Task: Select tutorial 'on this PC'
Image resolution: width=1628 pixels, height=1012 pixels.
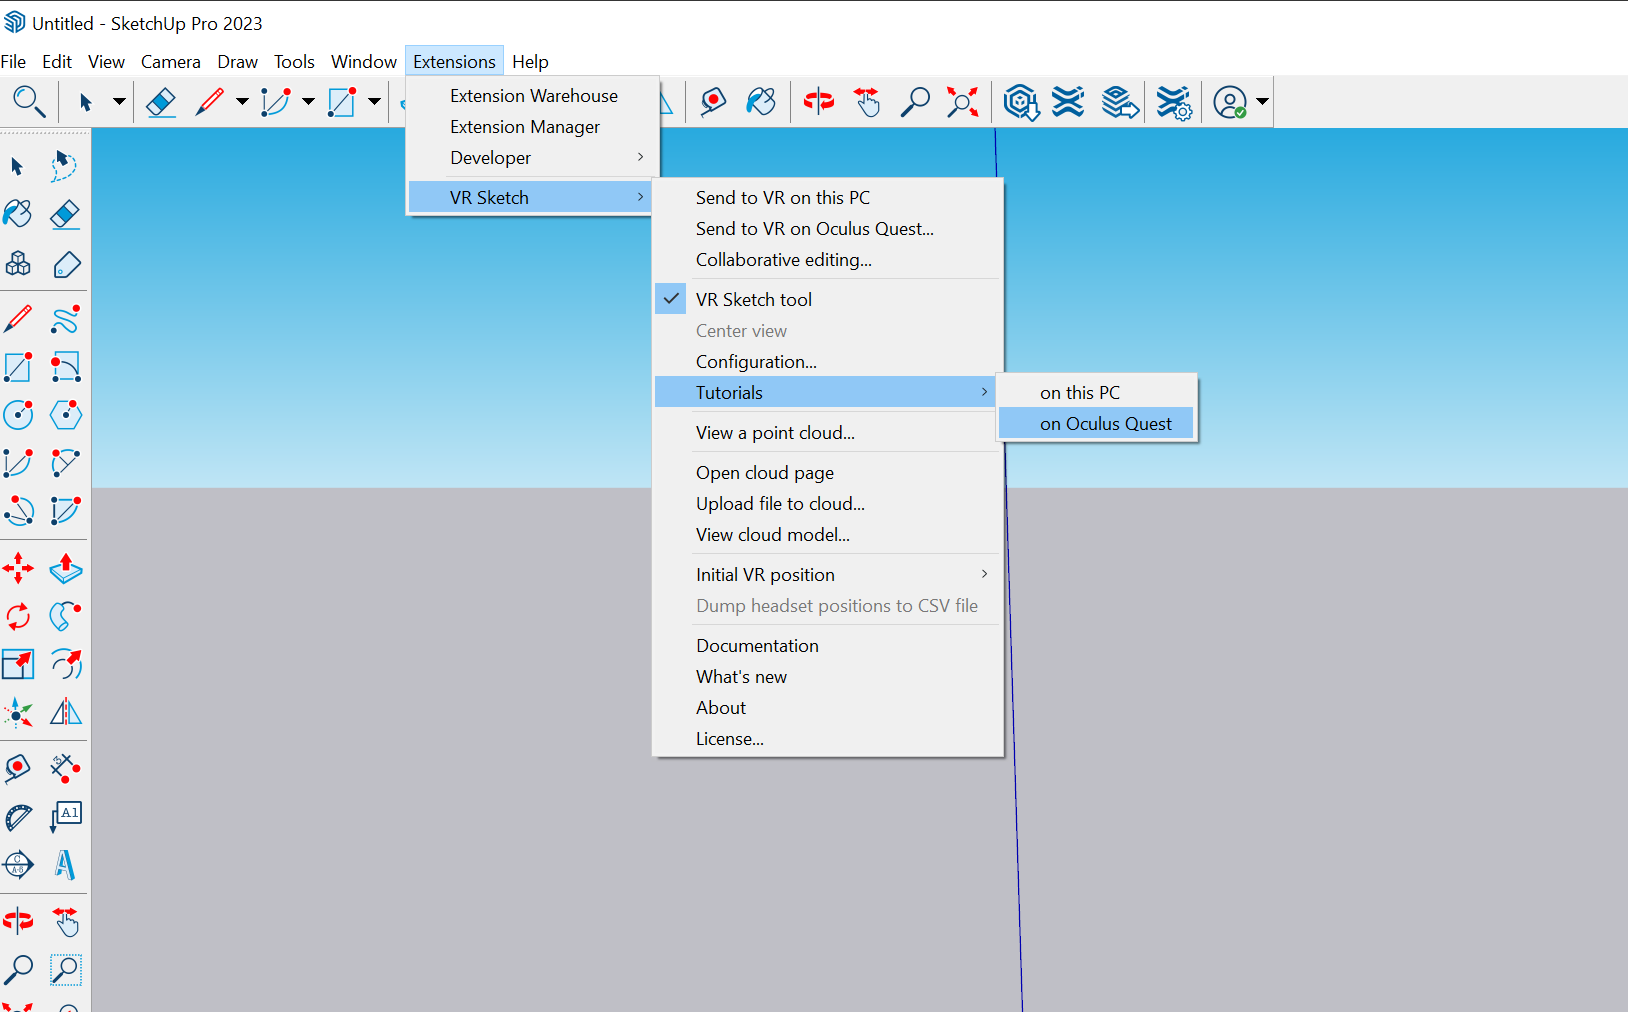Action: pos(1097,393)
